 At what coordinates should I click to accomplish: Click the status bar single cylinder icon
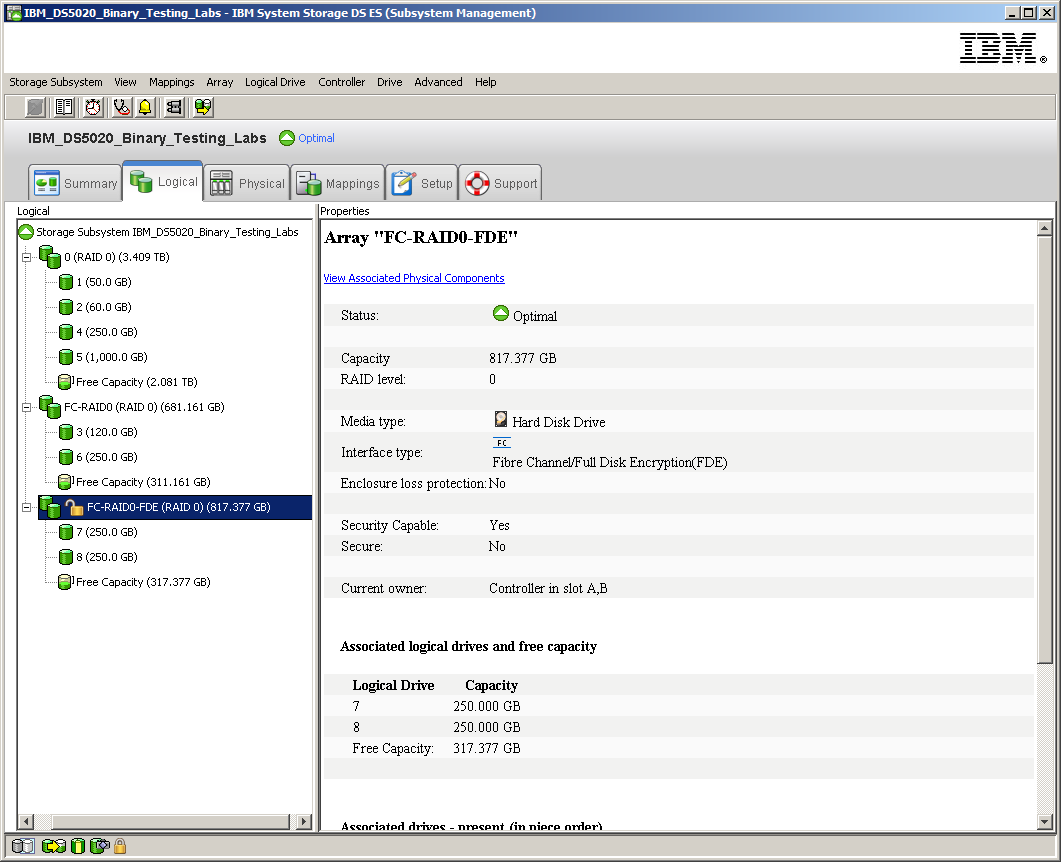78,846
